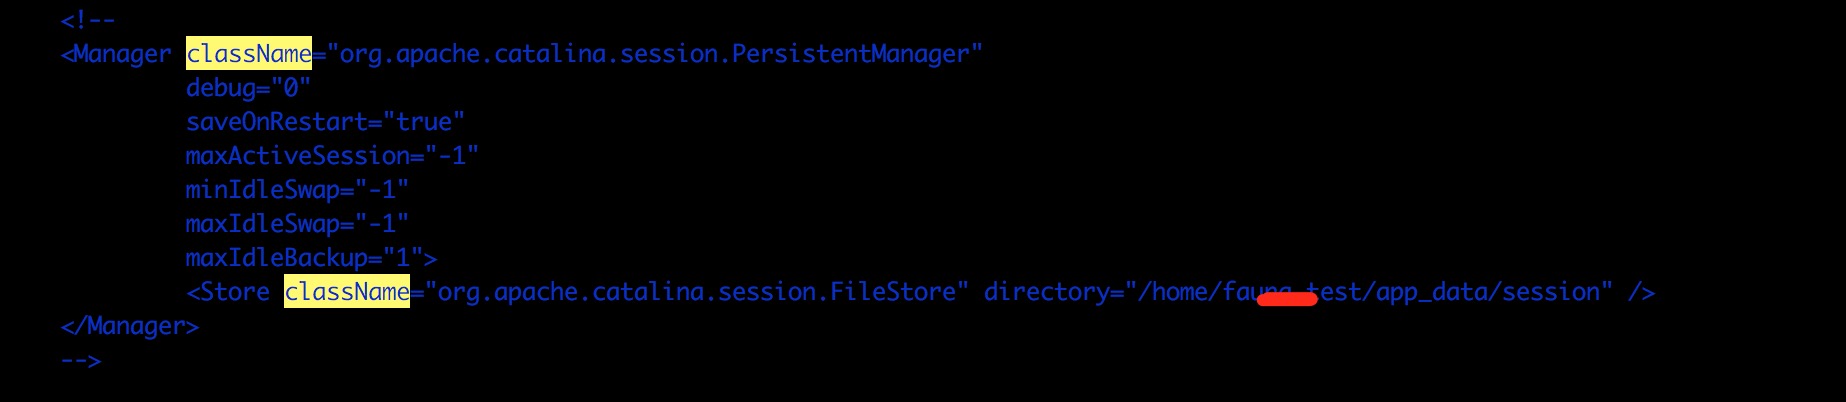This screenshot has height=402, width=1846.
Task: Click the saveOnRestart attribute name
Action: tap(276, 122)
